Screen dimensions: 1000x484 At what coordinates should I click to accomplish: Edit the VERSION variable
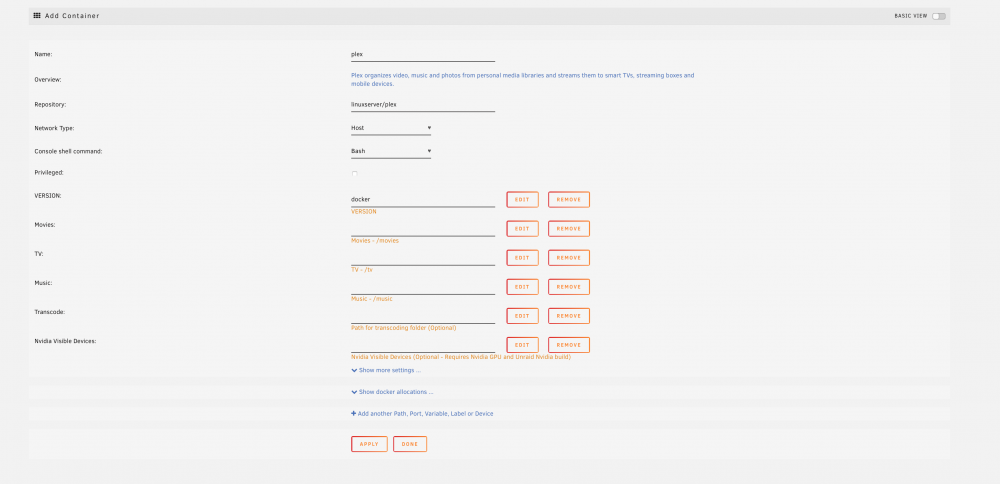(x=522, y=200)
